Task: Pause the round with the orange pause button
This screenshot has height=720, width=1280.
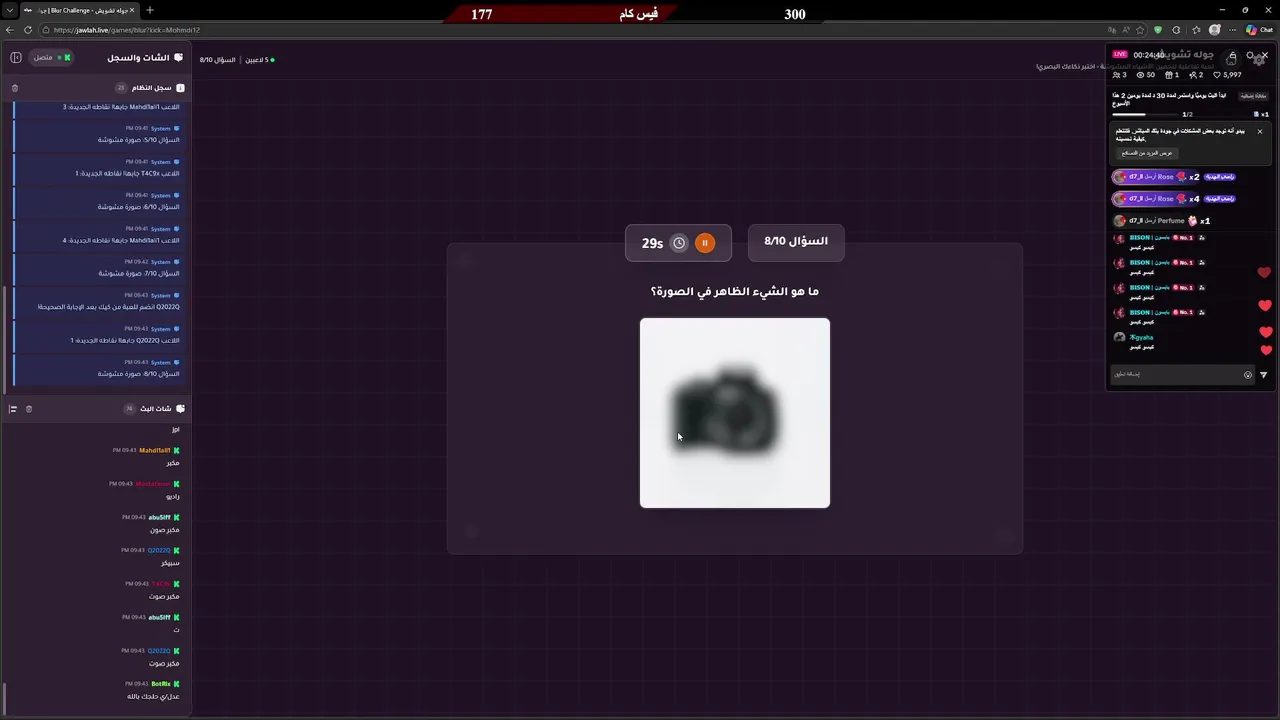Action: [x=705, y=243]
